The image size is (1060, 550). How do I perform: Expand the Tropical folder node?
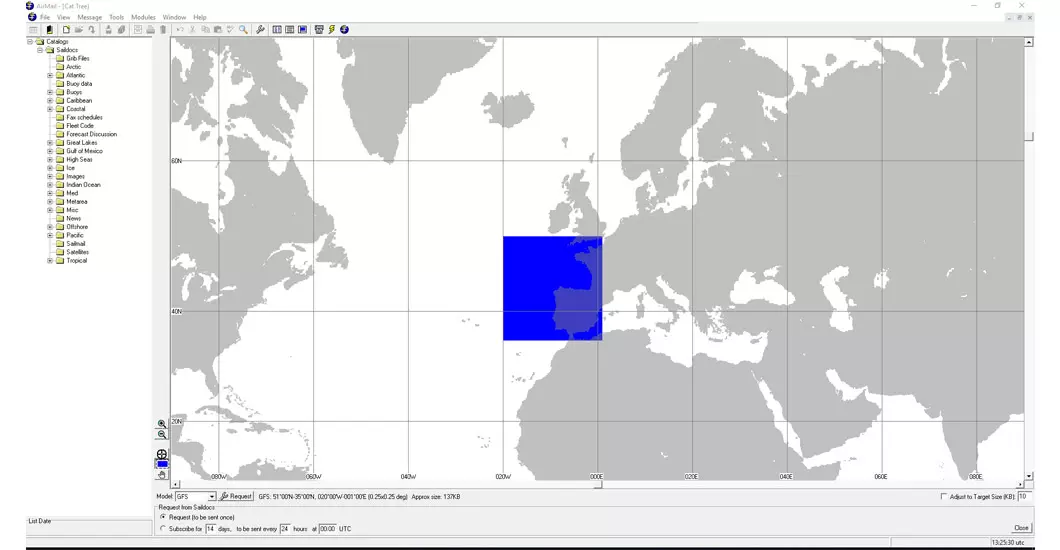50,261
